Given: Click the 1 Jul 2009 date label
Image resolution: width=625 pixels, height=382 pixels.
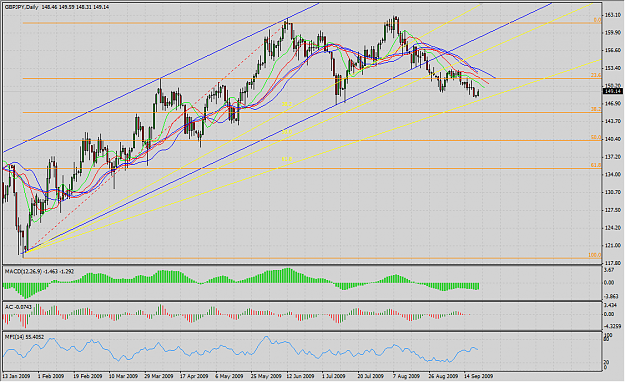Looking at the screenshot, I should point(334,376).
